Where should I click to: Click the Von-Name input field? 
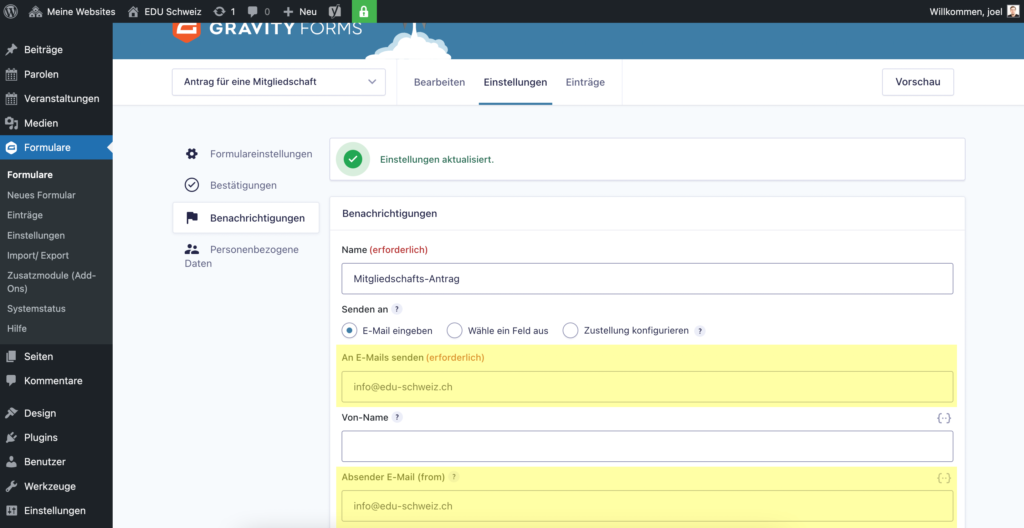647,446
